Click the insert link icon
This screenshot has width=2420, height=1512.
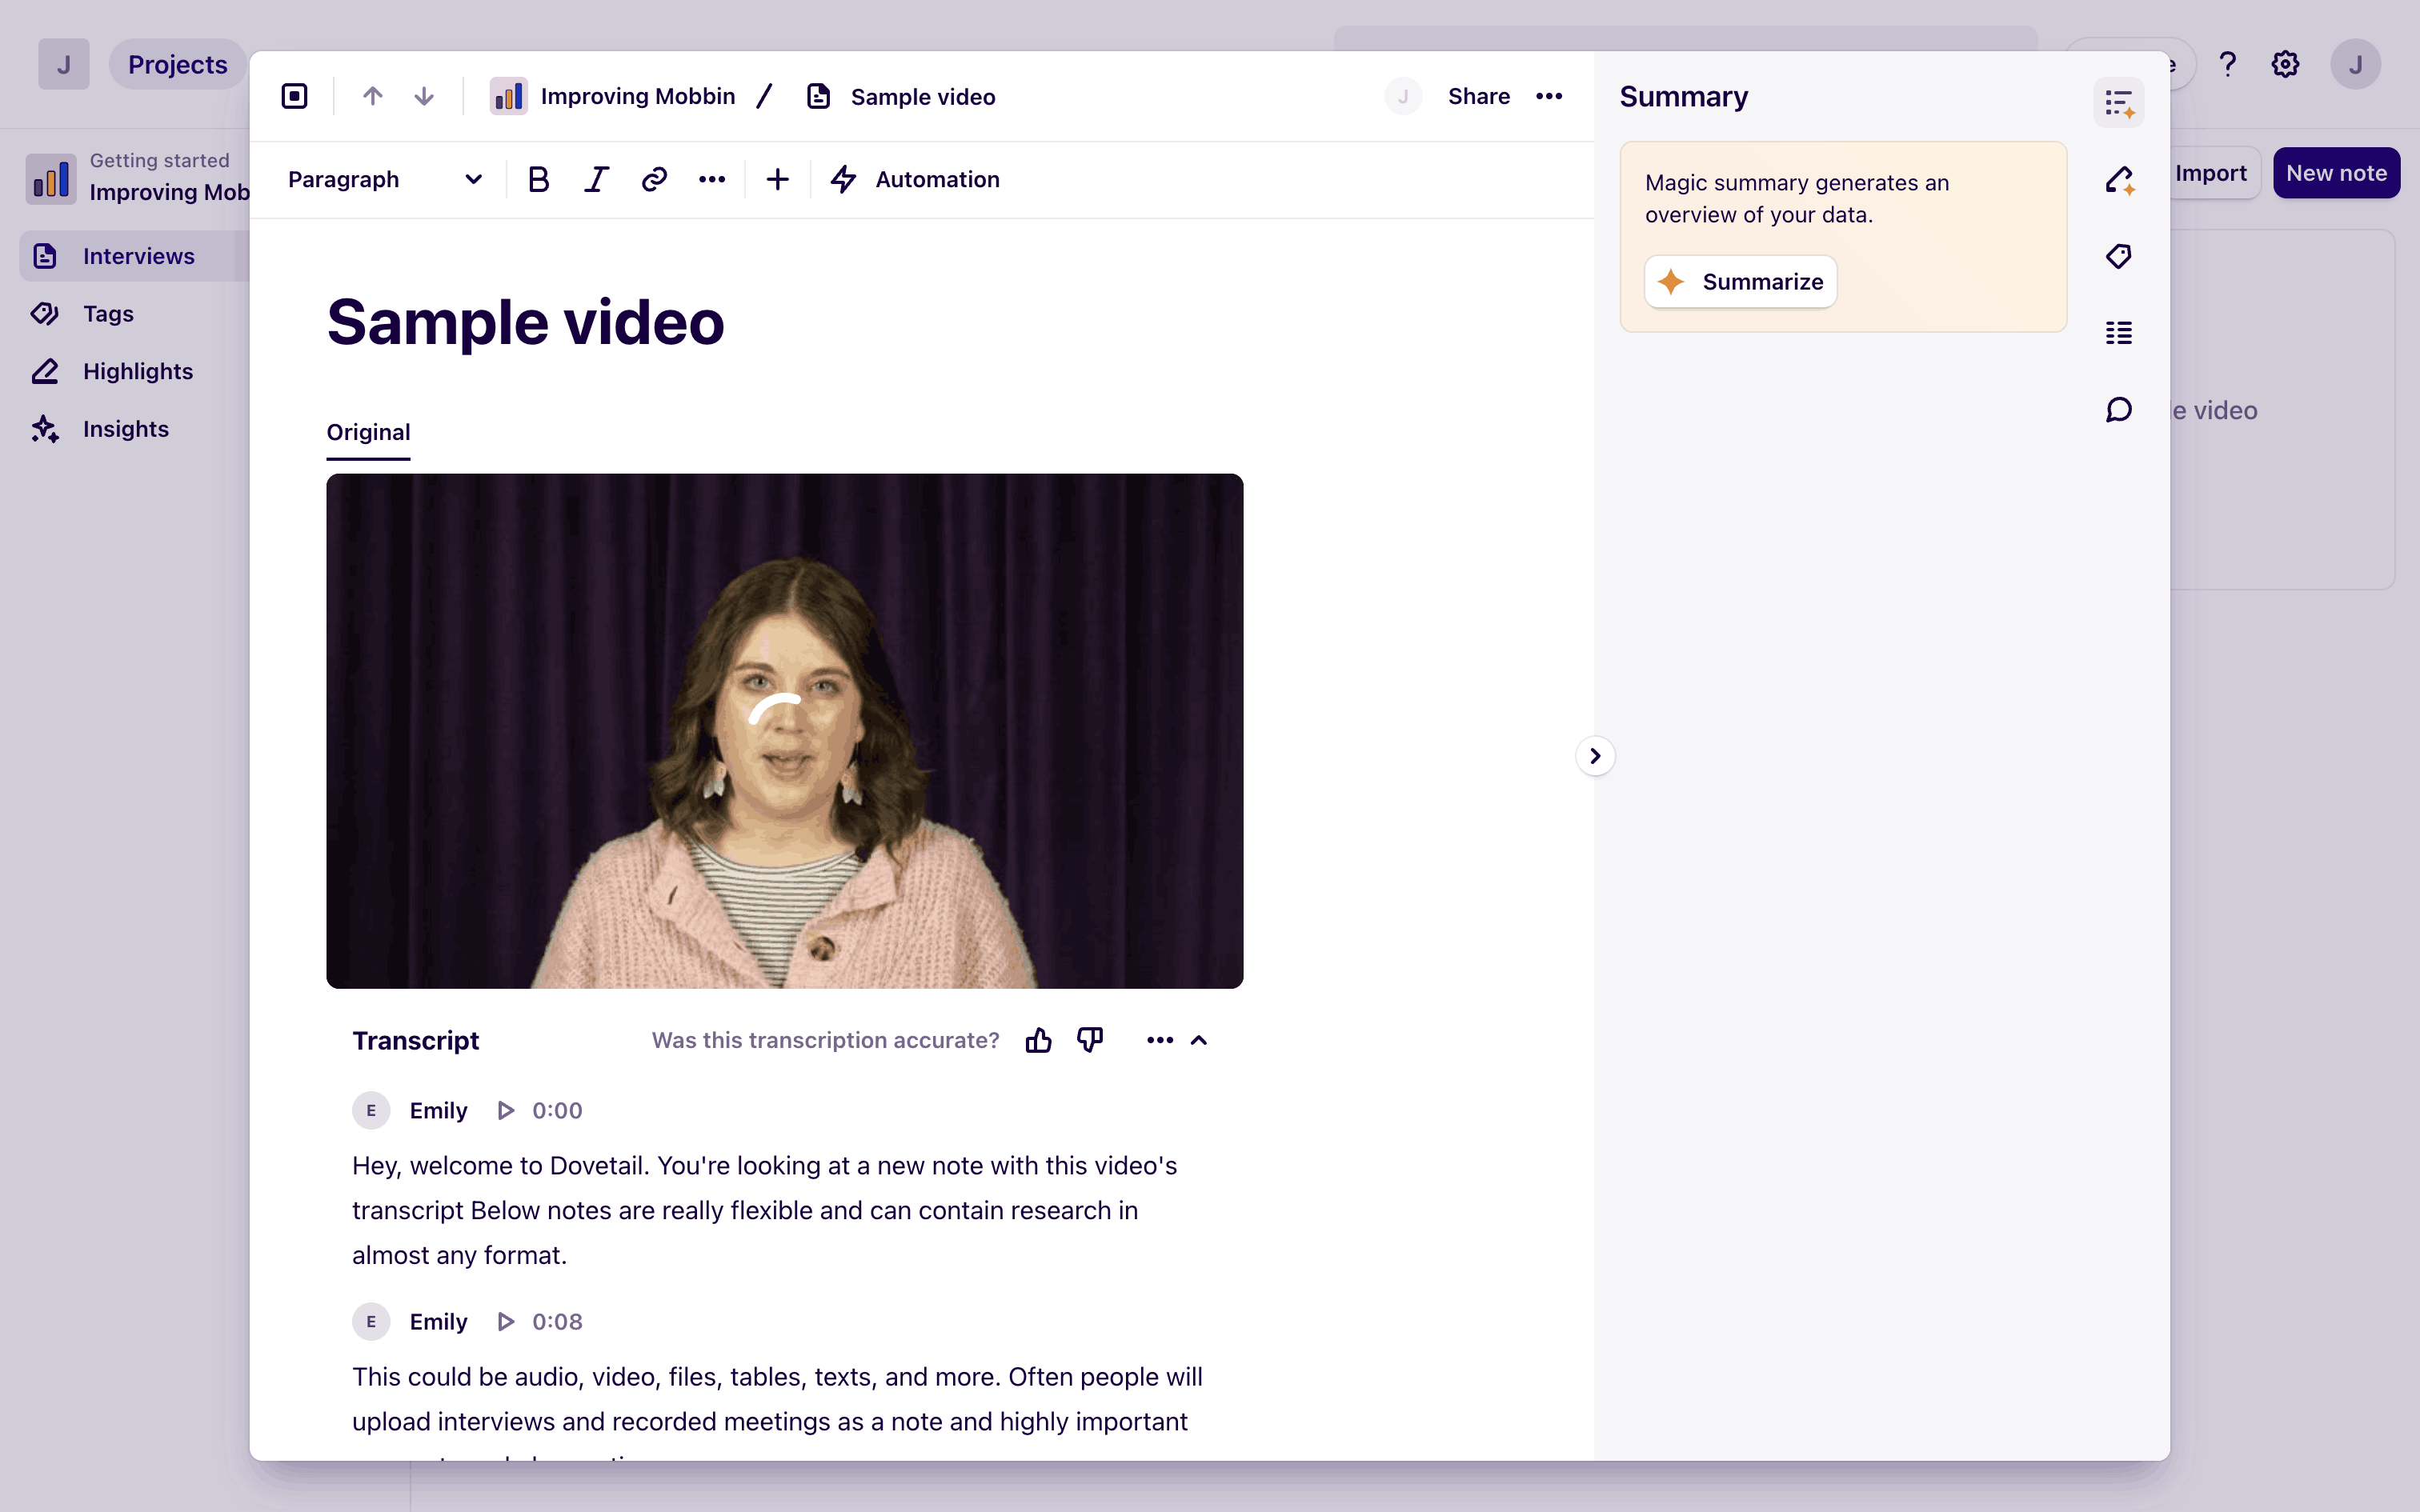pos(654,180)
